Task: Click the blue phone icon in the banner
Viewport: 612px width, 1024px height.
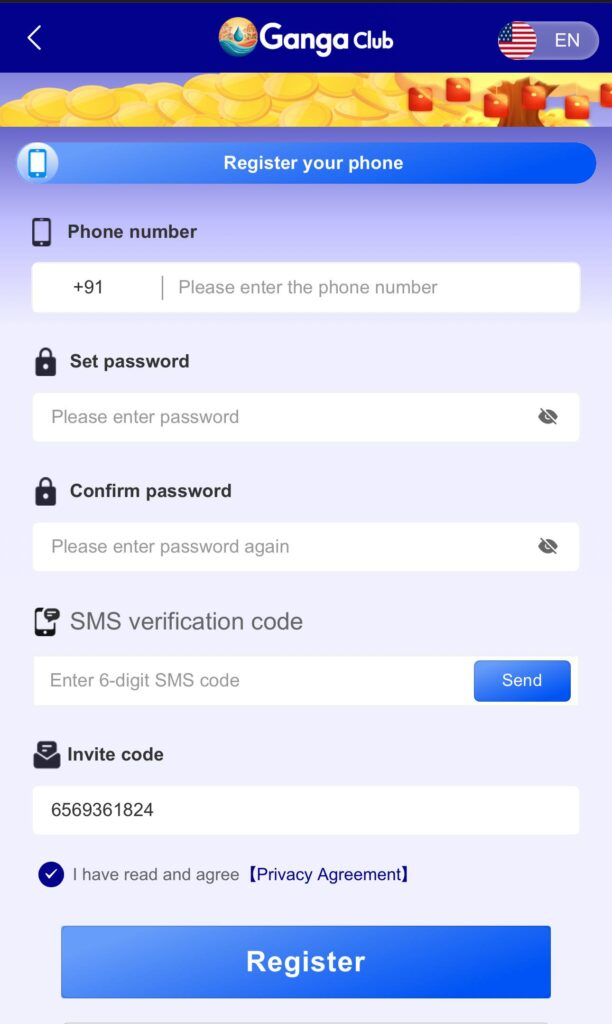Action: pyautogui.click(x=38, y=163)
